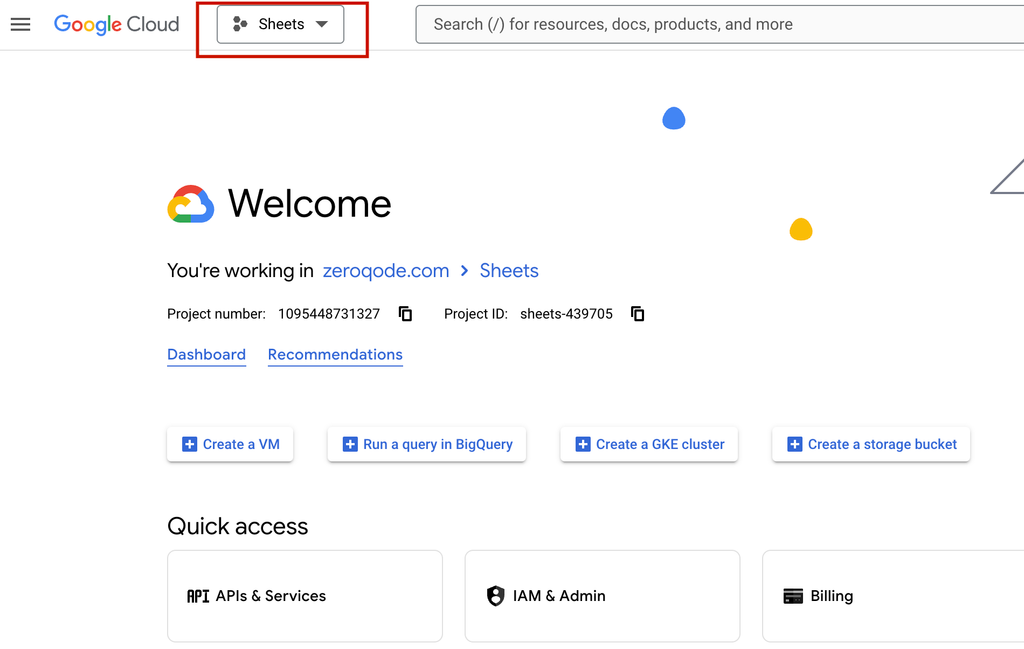Copy the project ID to clipboard

[638, 314]
